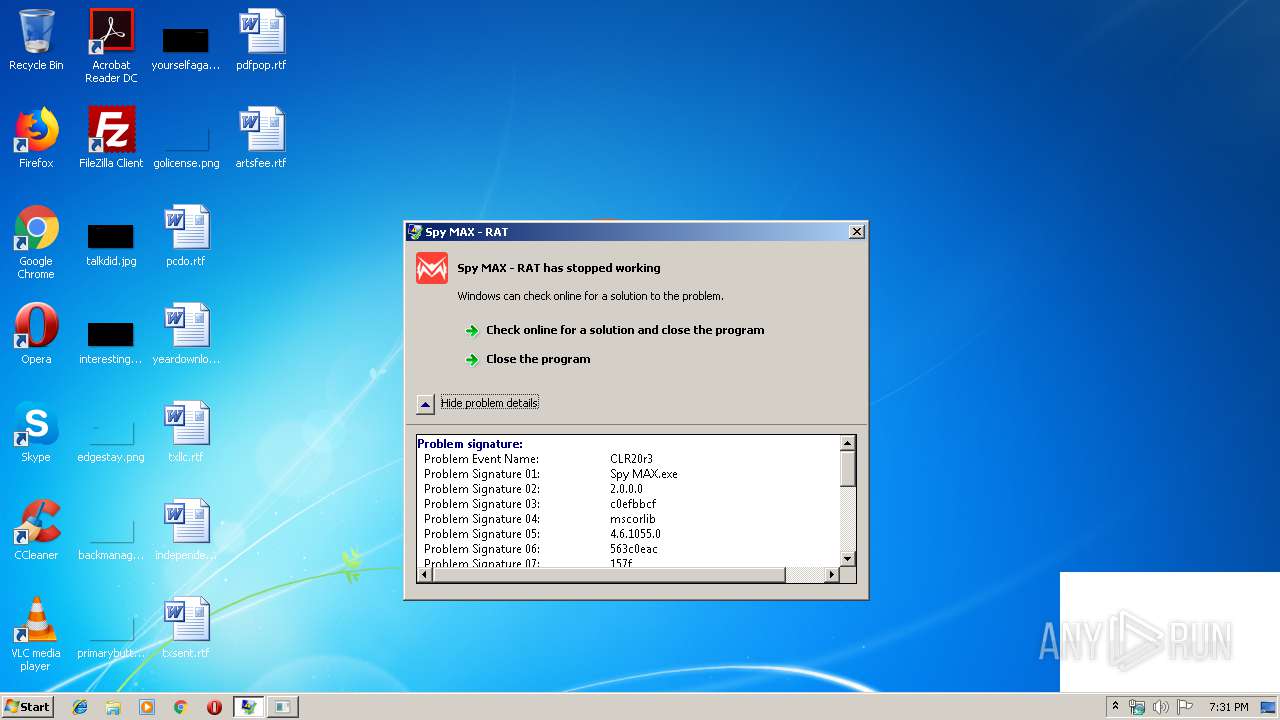Open the media player taskbar icon

coord(147,707)
